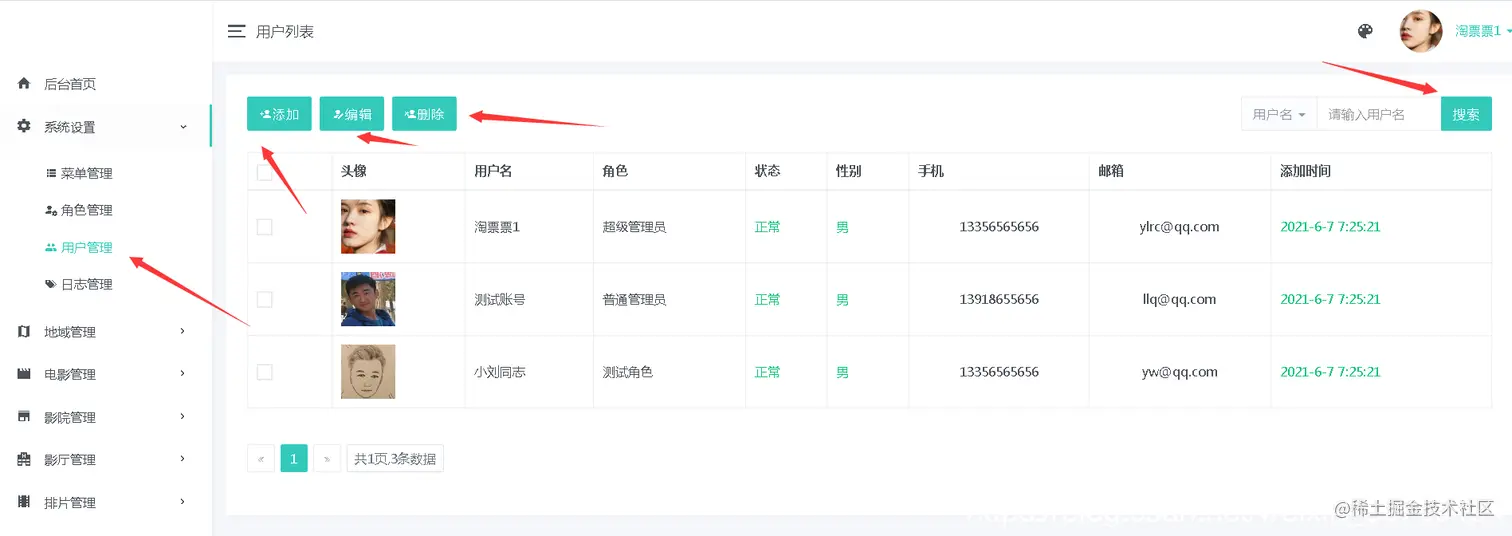Open 角色管理 submenu item
Viewport: 1512px width, 536px height.
(x=87, y=210)
